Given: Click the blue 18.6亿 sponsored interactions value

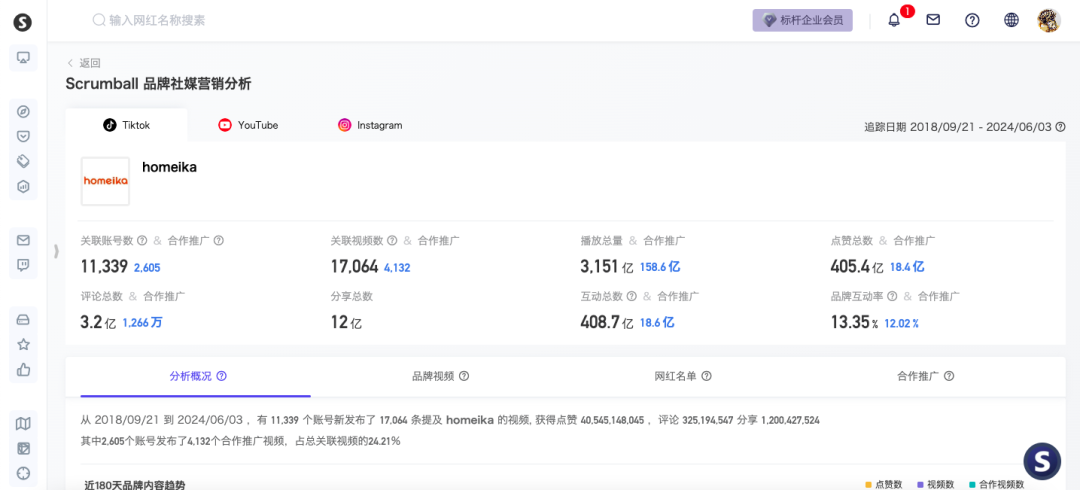Looking at the screenshot, I should pyautogui.click(x=657, y=323).
